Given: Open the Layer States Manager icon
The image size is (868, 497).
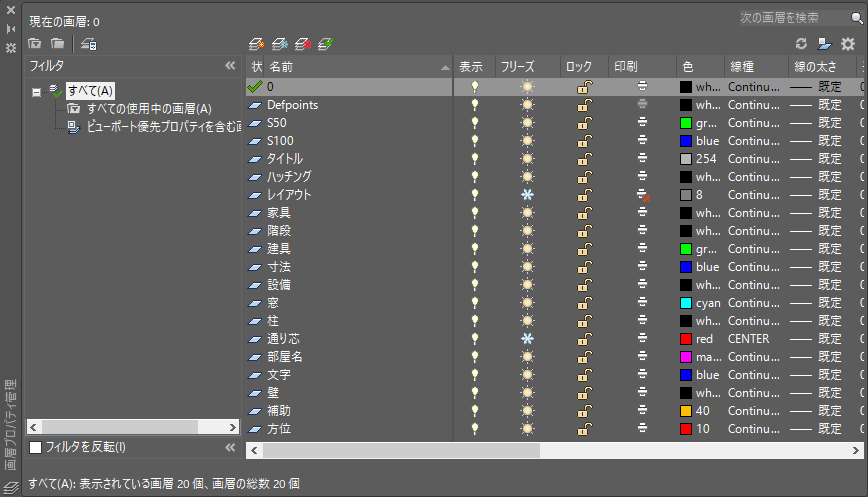Looking at the screenshot, I should coord(89,44).
